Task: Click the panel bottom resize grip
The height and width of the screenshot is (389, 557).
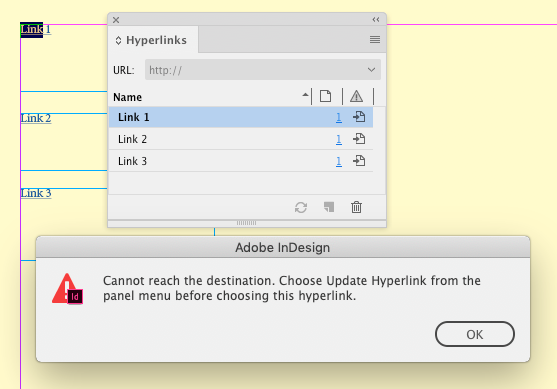Action: tap(247, 223)
